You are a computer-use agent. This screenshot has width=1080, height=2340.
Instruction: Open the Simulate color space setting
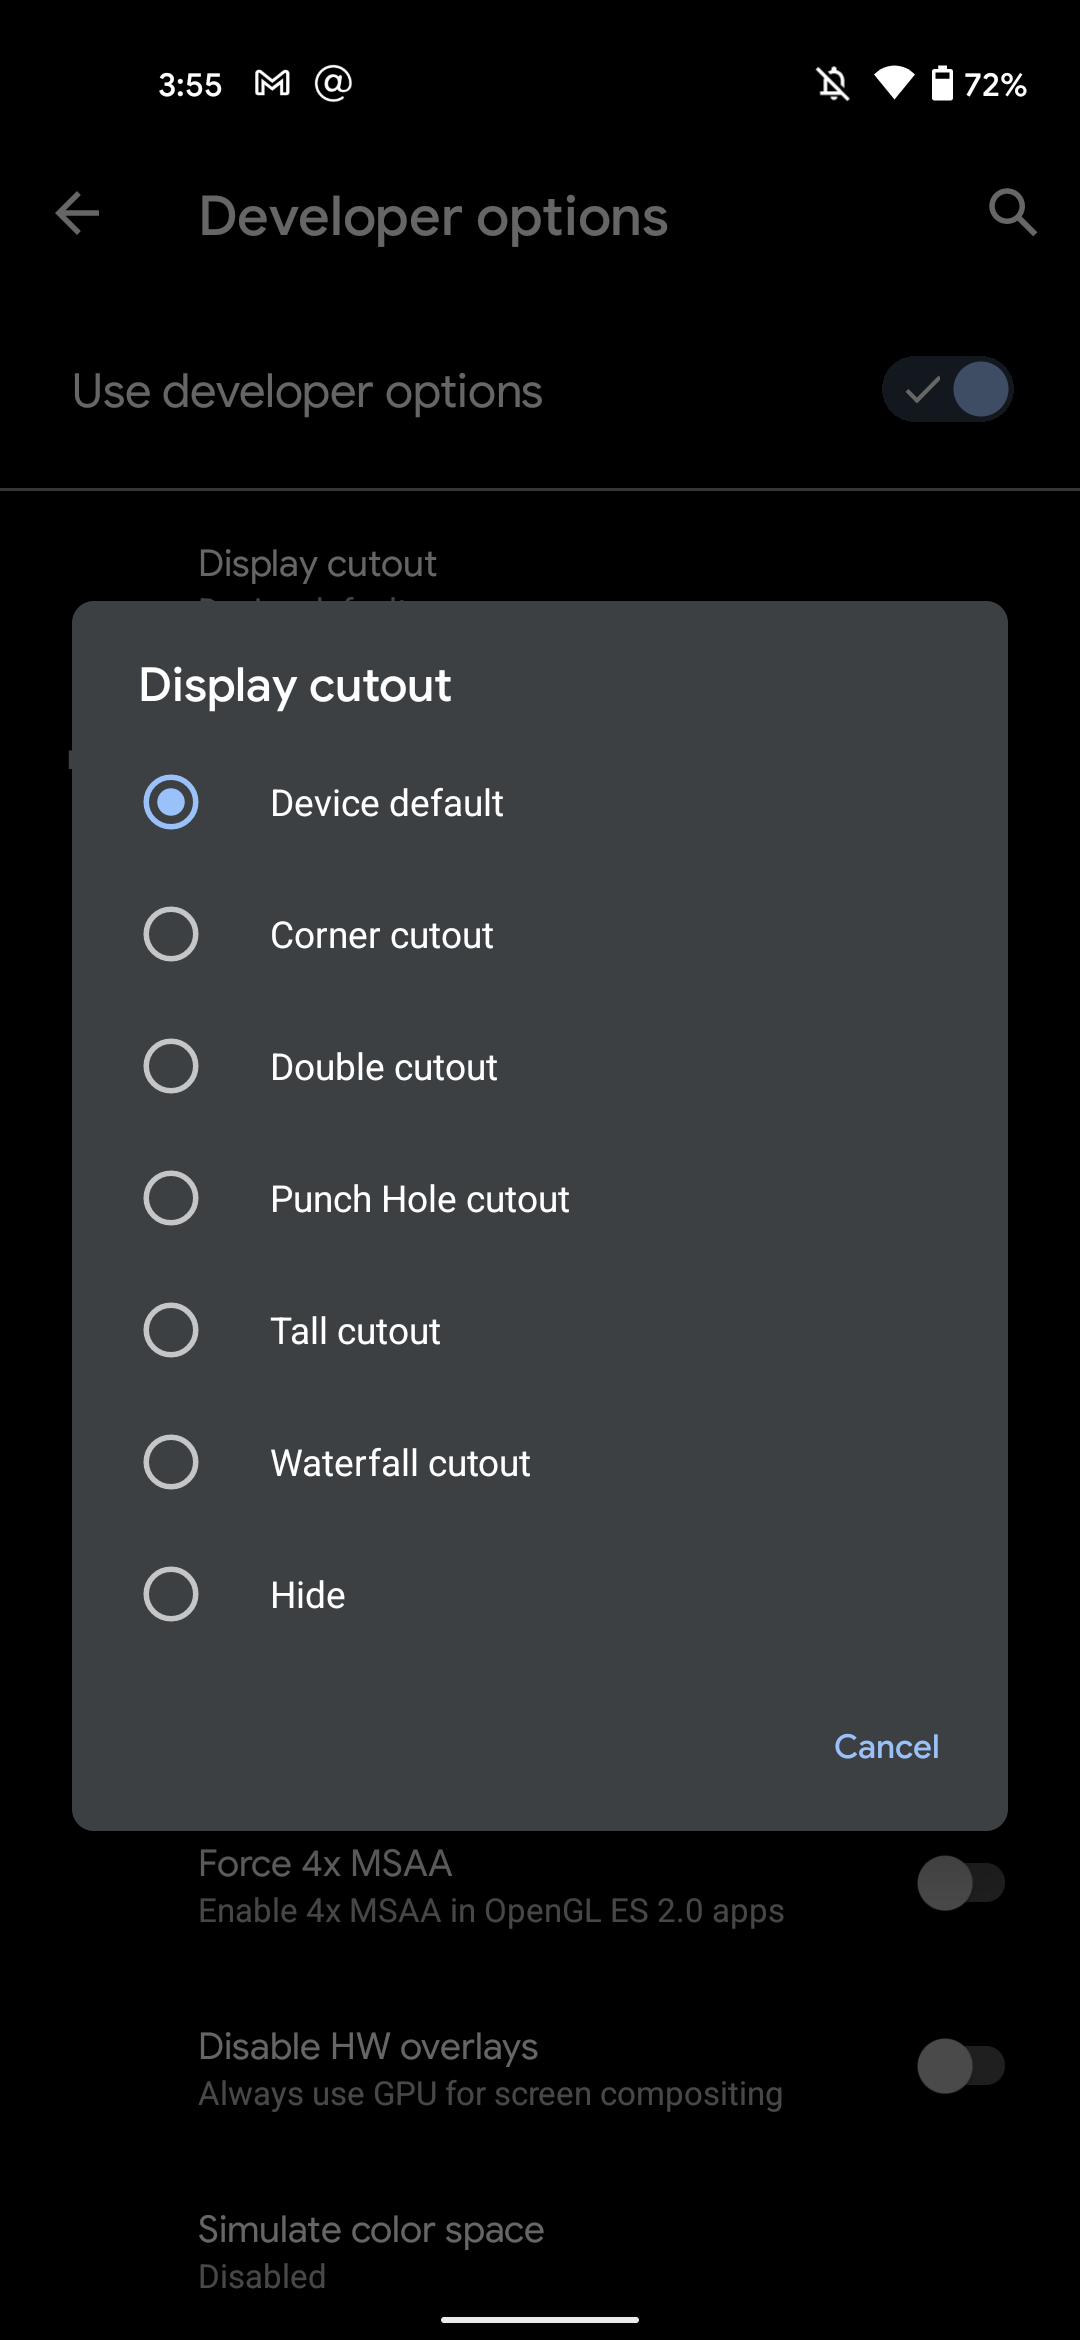tap(371, 2250)
